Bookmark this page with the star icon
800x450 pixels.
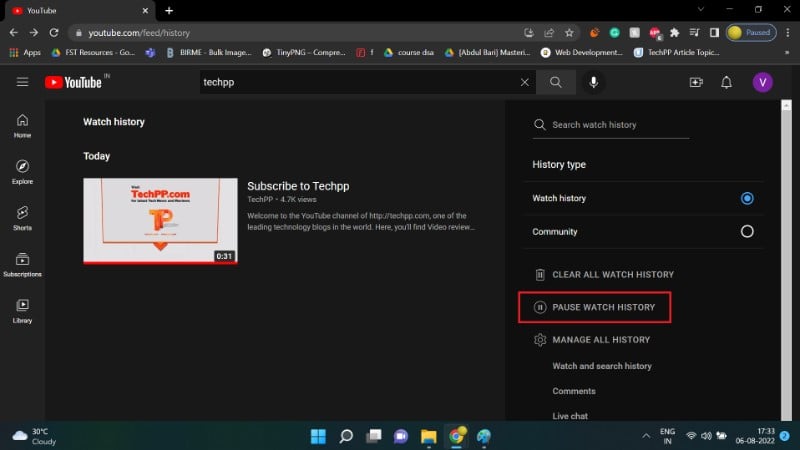pos(569,33)
